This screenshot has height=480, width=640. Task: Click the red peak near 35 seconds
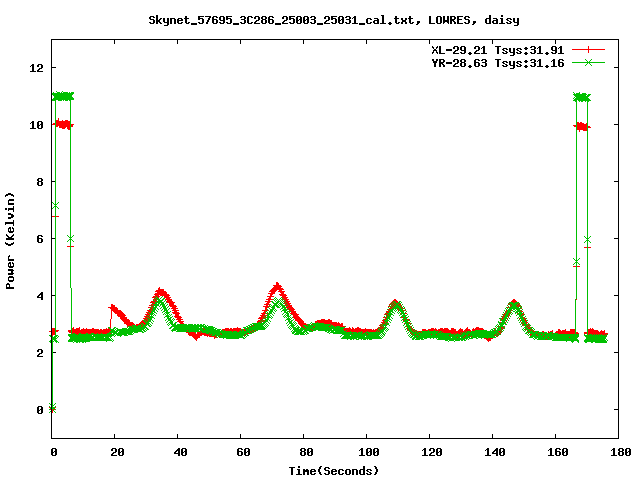tap(161, 292)
